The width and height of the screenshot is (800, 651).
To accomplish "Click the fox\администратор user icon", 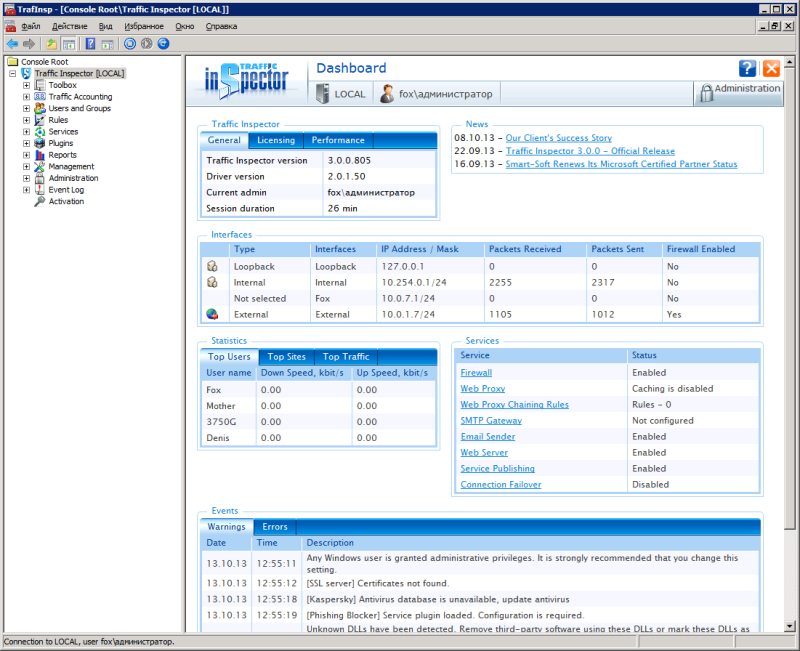I will point(387,94).
